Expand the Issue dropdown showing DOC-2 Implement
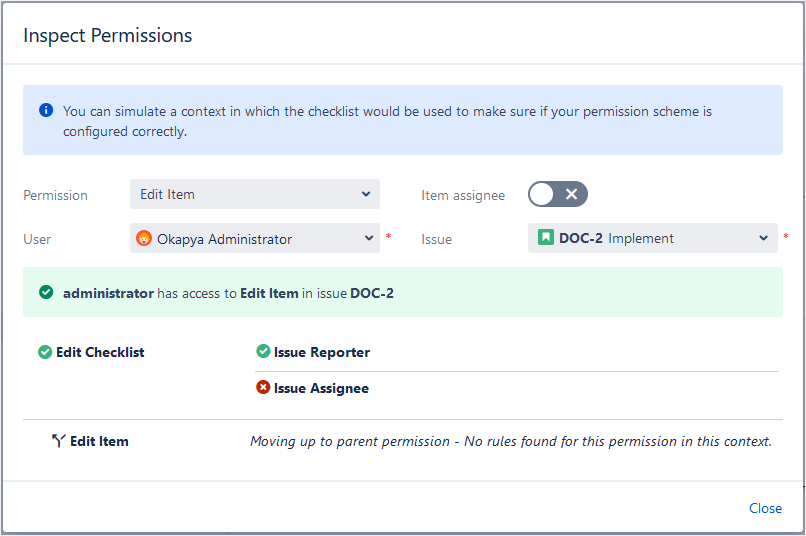Viewport: 806px width, 536px height. [652, 238]
